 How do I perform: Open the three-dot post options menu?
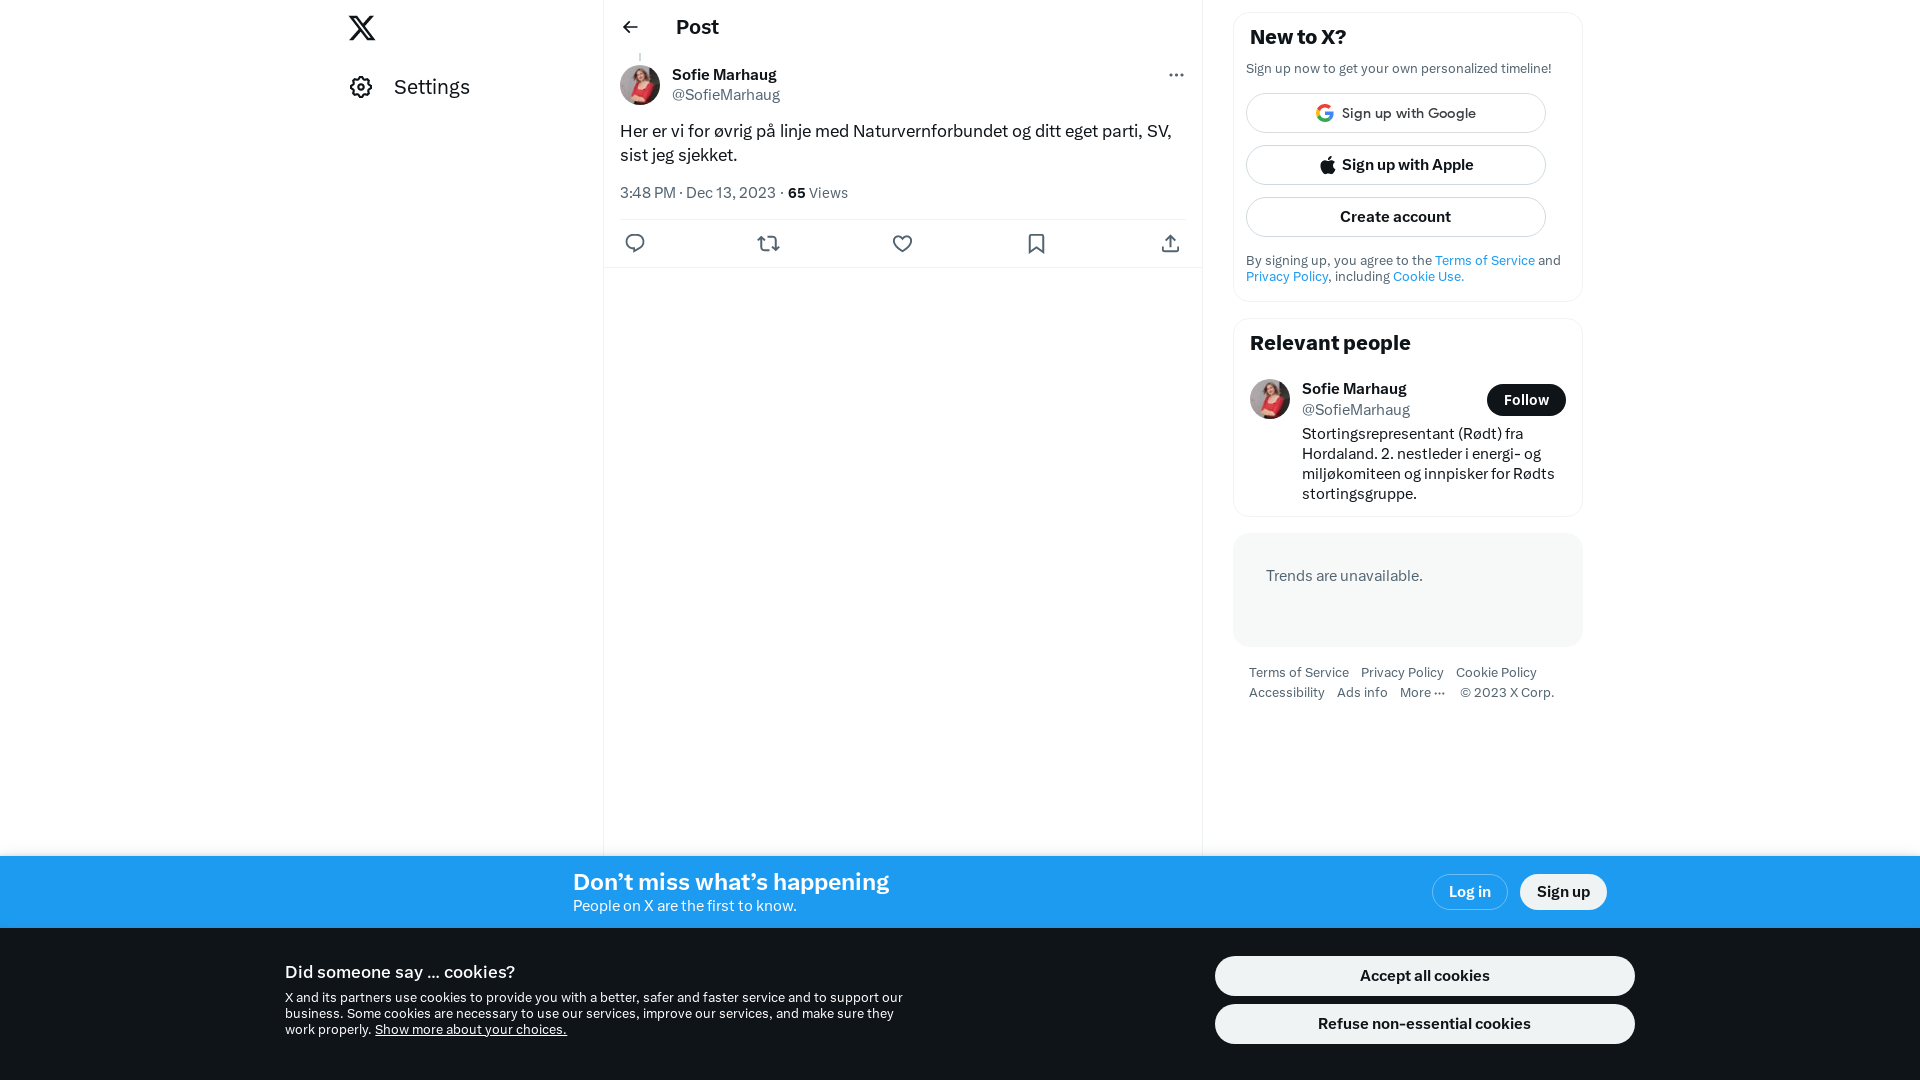pos(1176,75)
